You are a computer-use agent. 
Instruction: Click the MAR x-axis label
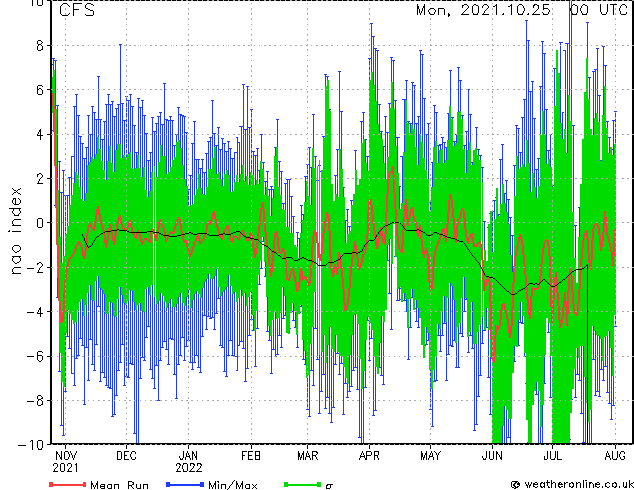pos(308,456)
